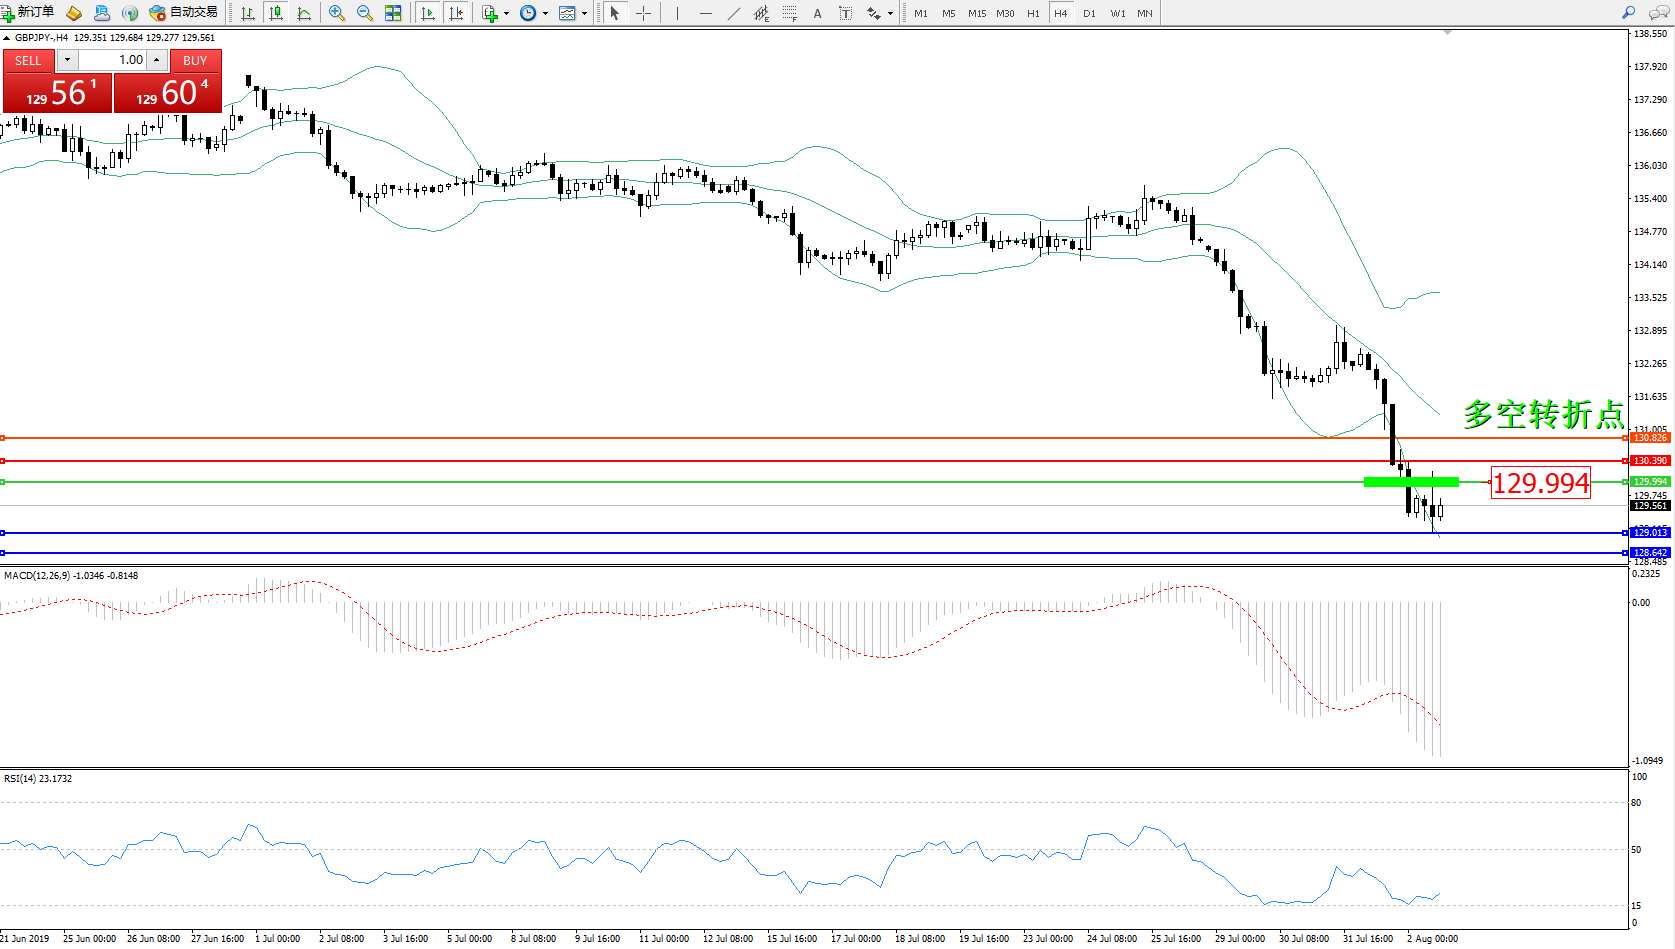Click the zoom in magnifier icon
This screenshot has height=949, width=1675.
click(x=337, y=13)
